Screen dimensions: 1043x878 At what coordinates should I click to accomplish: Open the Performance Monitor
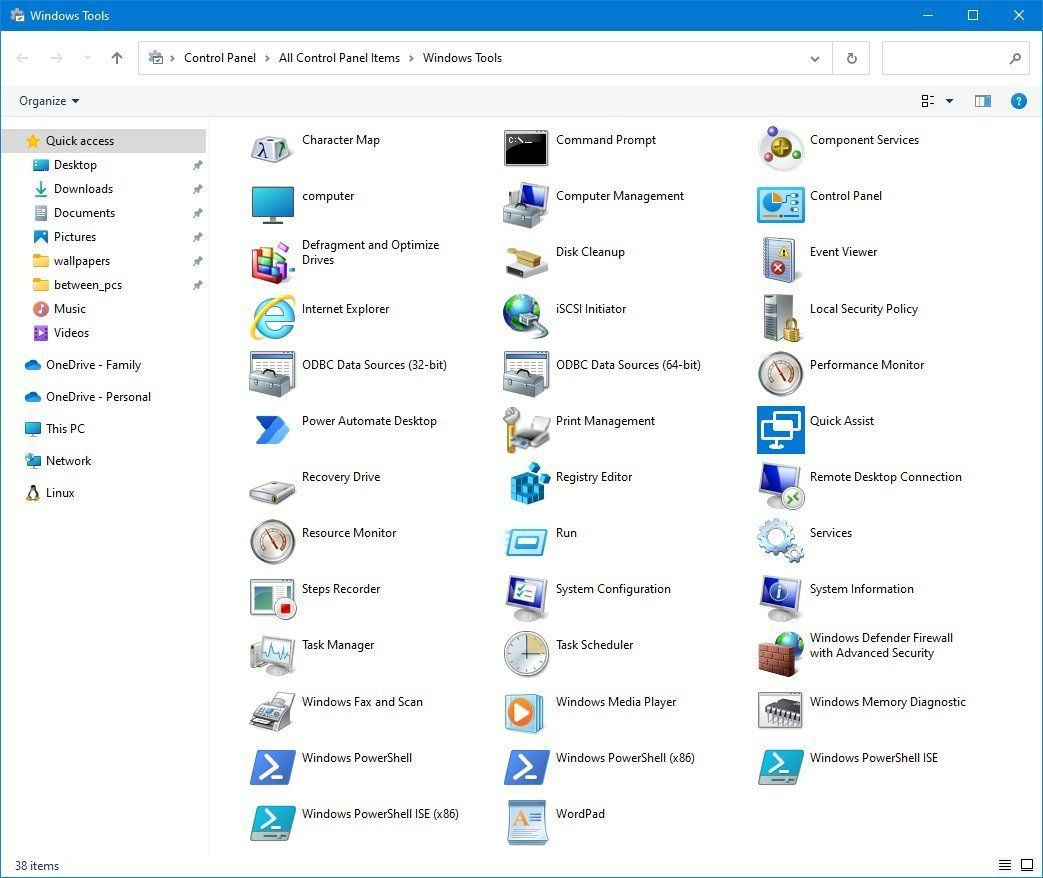[x=866, y=365]
